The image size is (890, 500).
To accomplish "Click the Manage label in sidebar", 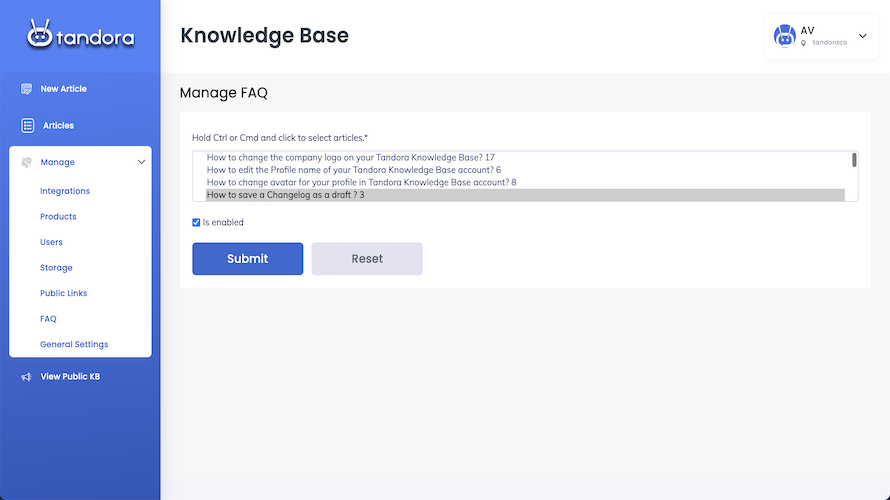I will (57, 162).
